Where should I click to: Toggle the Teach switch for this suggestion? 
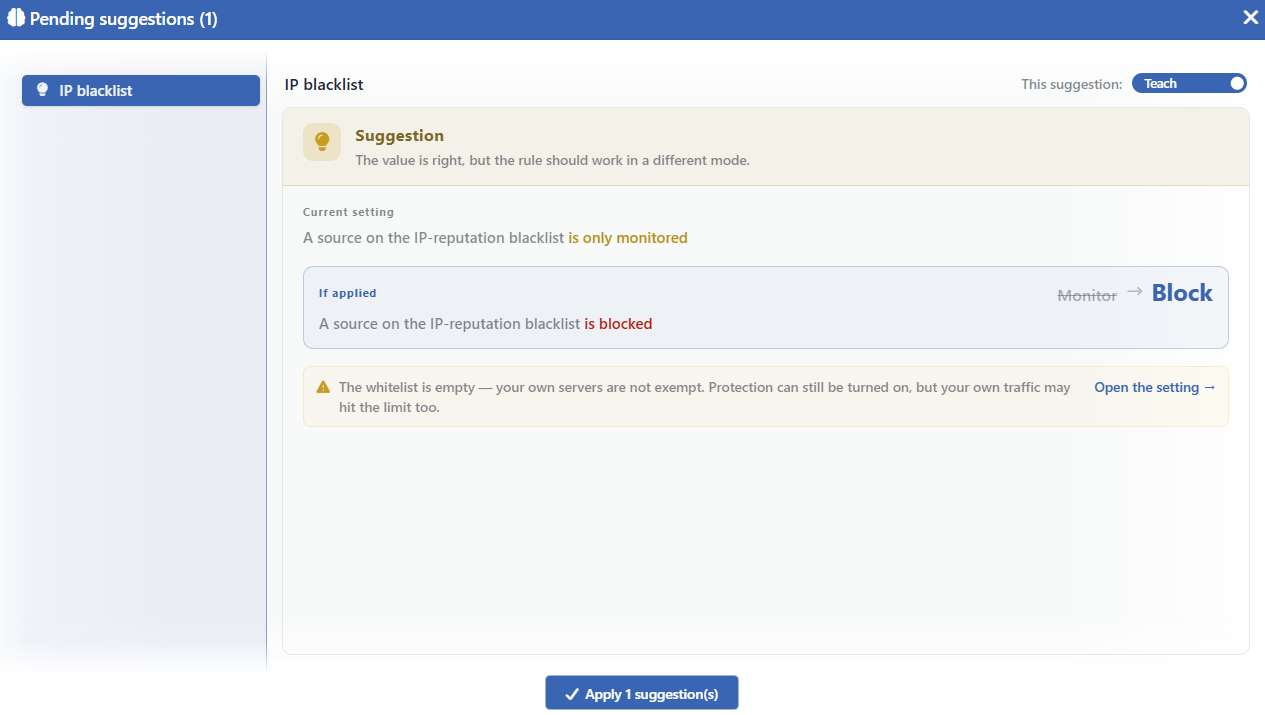[x=1190, y=84]
